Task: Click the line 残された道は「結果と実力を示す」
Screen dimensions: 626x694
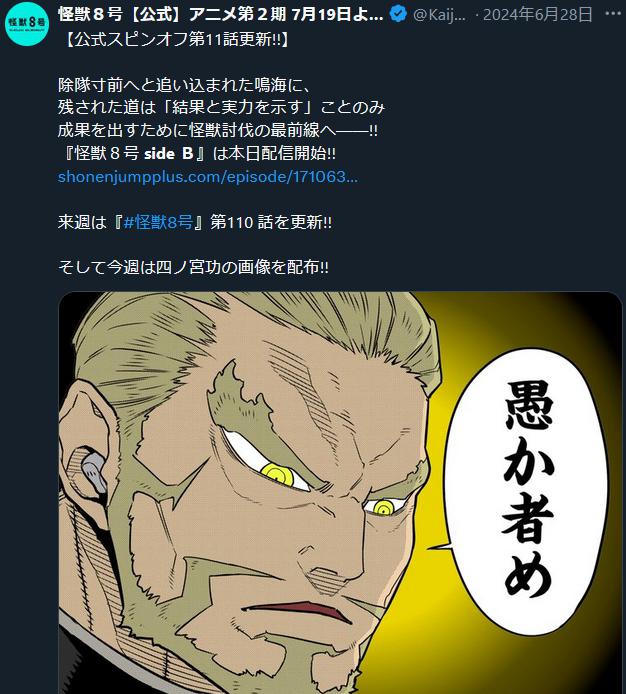Action: pyautogui.click(x=188, y=107)
